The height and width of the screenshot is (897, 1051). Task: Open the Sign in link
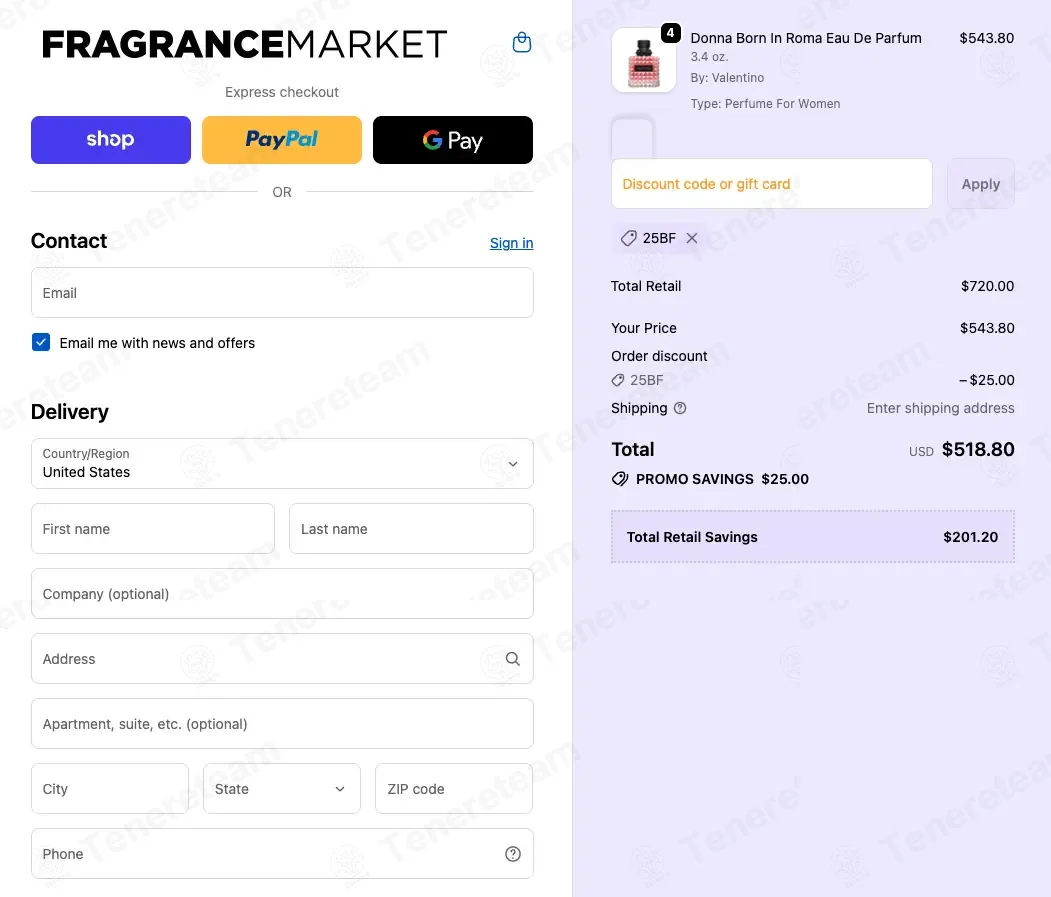[511, 243]
